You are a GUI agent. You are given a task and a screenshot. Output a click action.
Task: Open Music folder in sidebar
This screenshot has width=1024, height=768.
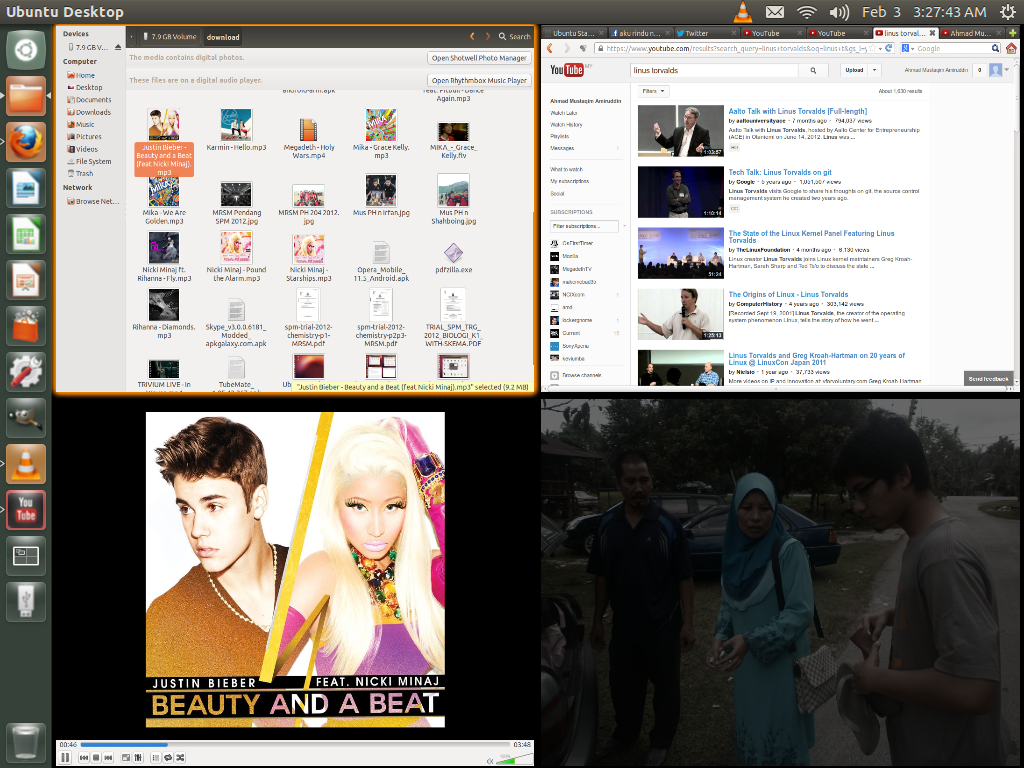pyautogui.click(x=81, y=125)
